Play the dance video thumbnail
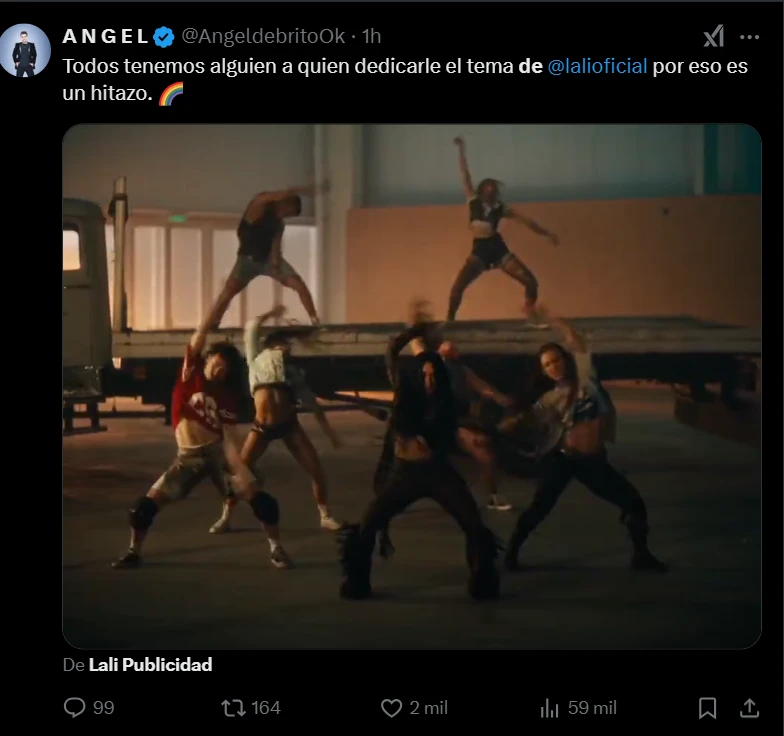The image size is (784, 736). (x=412, y=386)
